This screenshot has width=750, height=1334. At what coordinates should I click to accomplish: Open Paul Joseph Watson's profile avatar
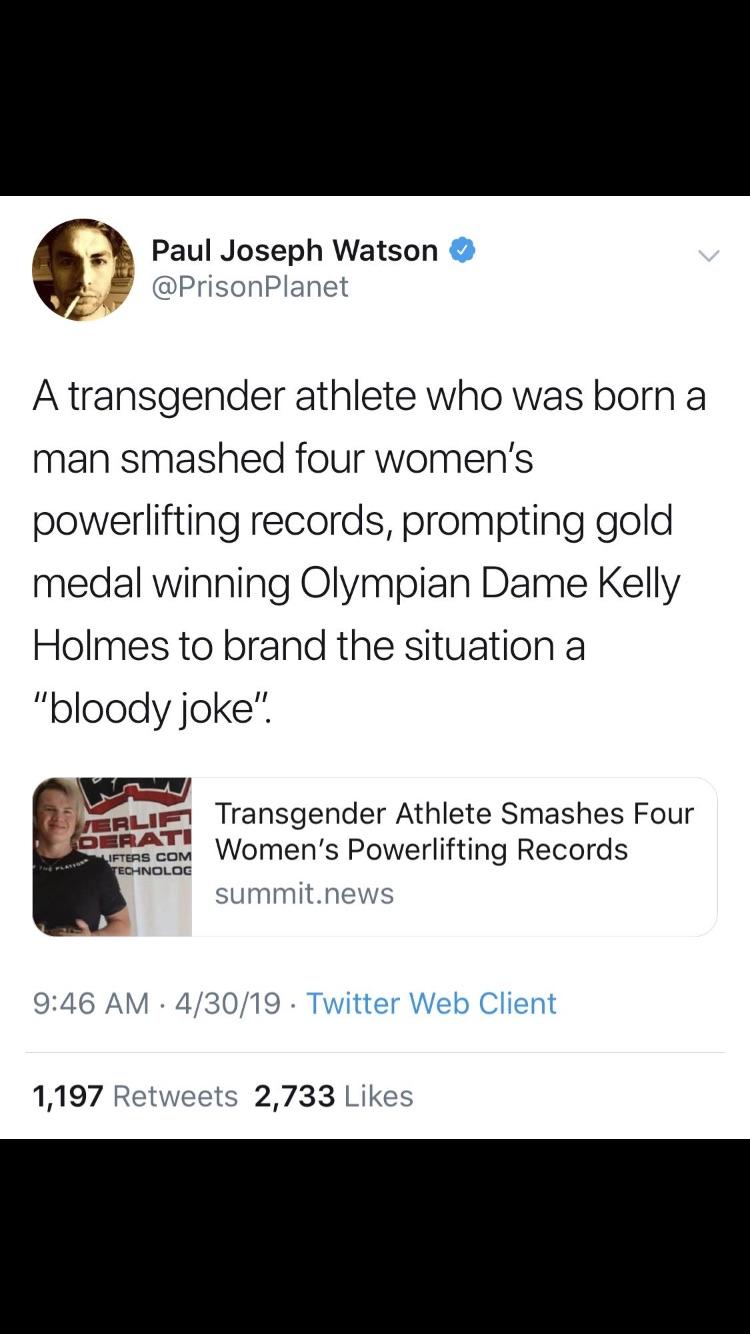coord(83,270)
